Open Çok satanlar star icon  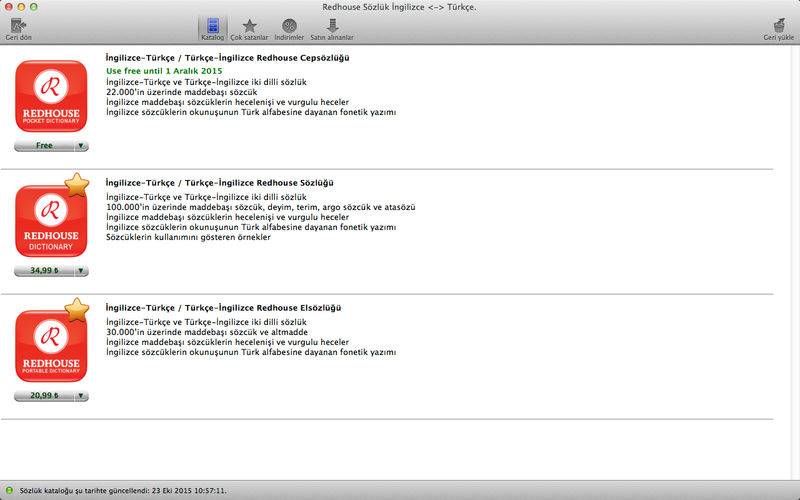(249, 26)
